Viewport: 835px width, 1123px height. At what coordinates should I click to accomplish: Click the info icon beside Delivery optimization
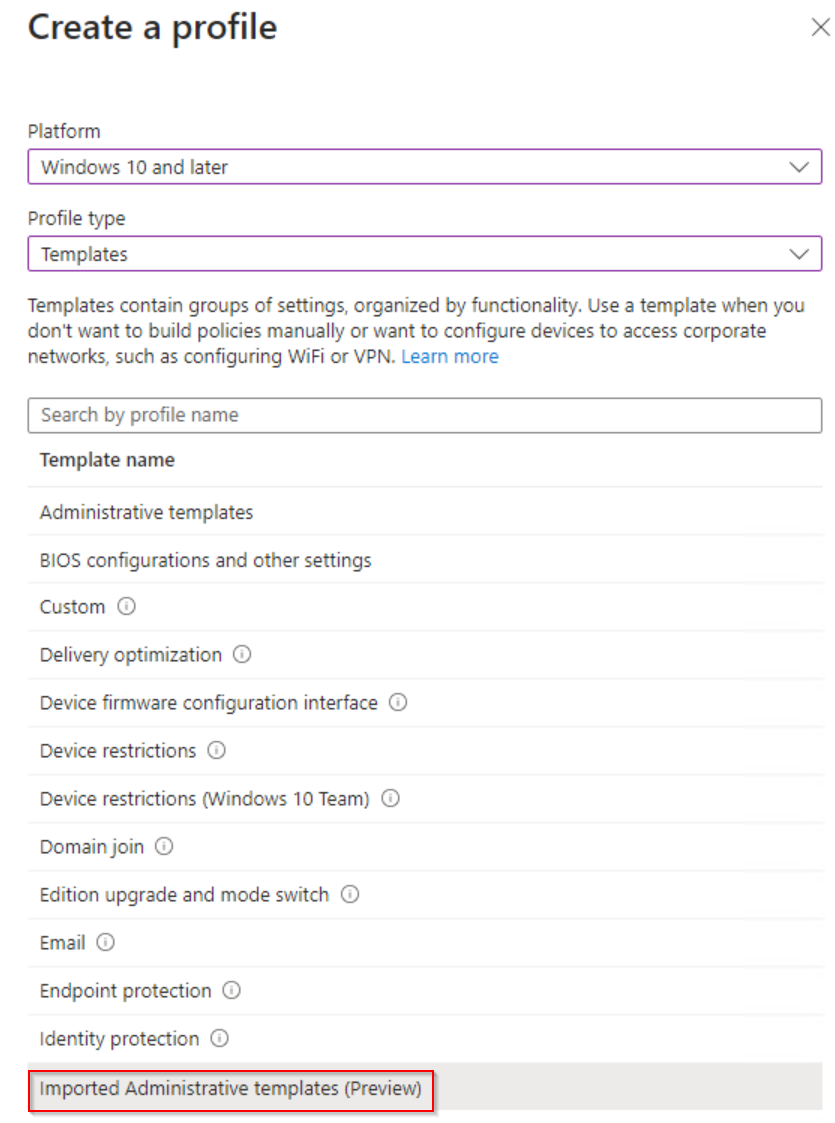pos(242,655)
